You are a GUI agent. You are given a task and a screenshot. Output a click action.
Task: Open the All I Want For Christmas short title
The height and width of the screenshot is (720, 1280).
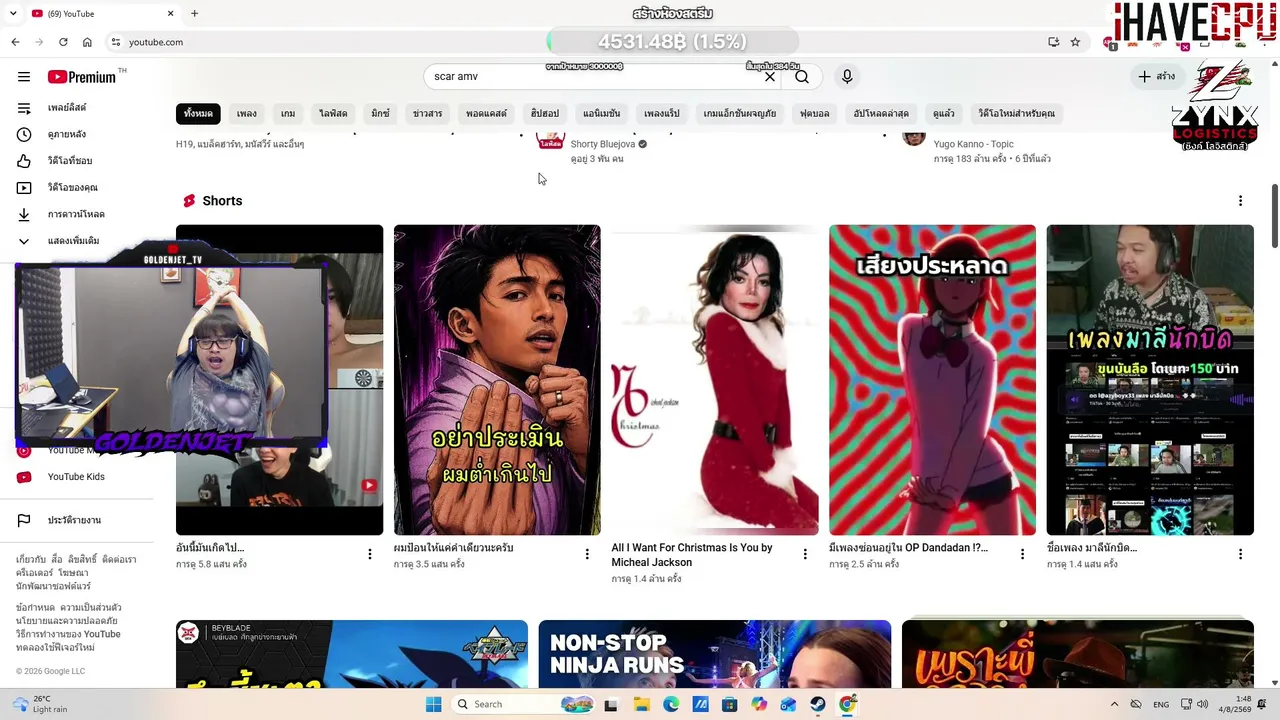(x=692, y=555)
